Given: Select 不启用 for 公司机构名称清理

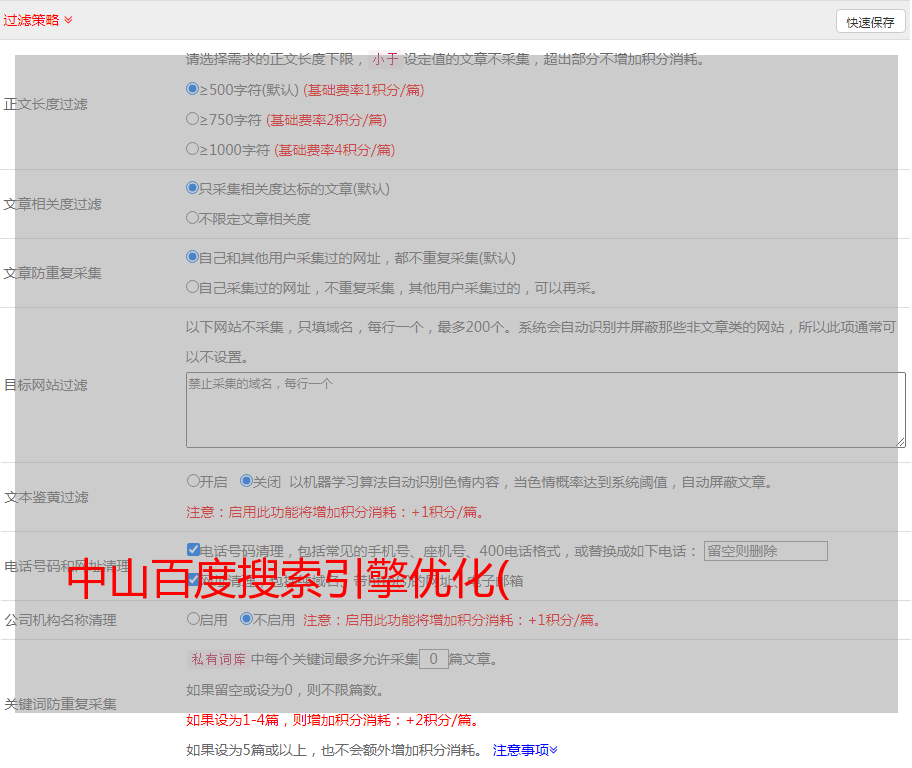Looking at the screenshot, I should 247,619.
